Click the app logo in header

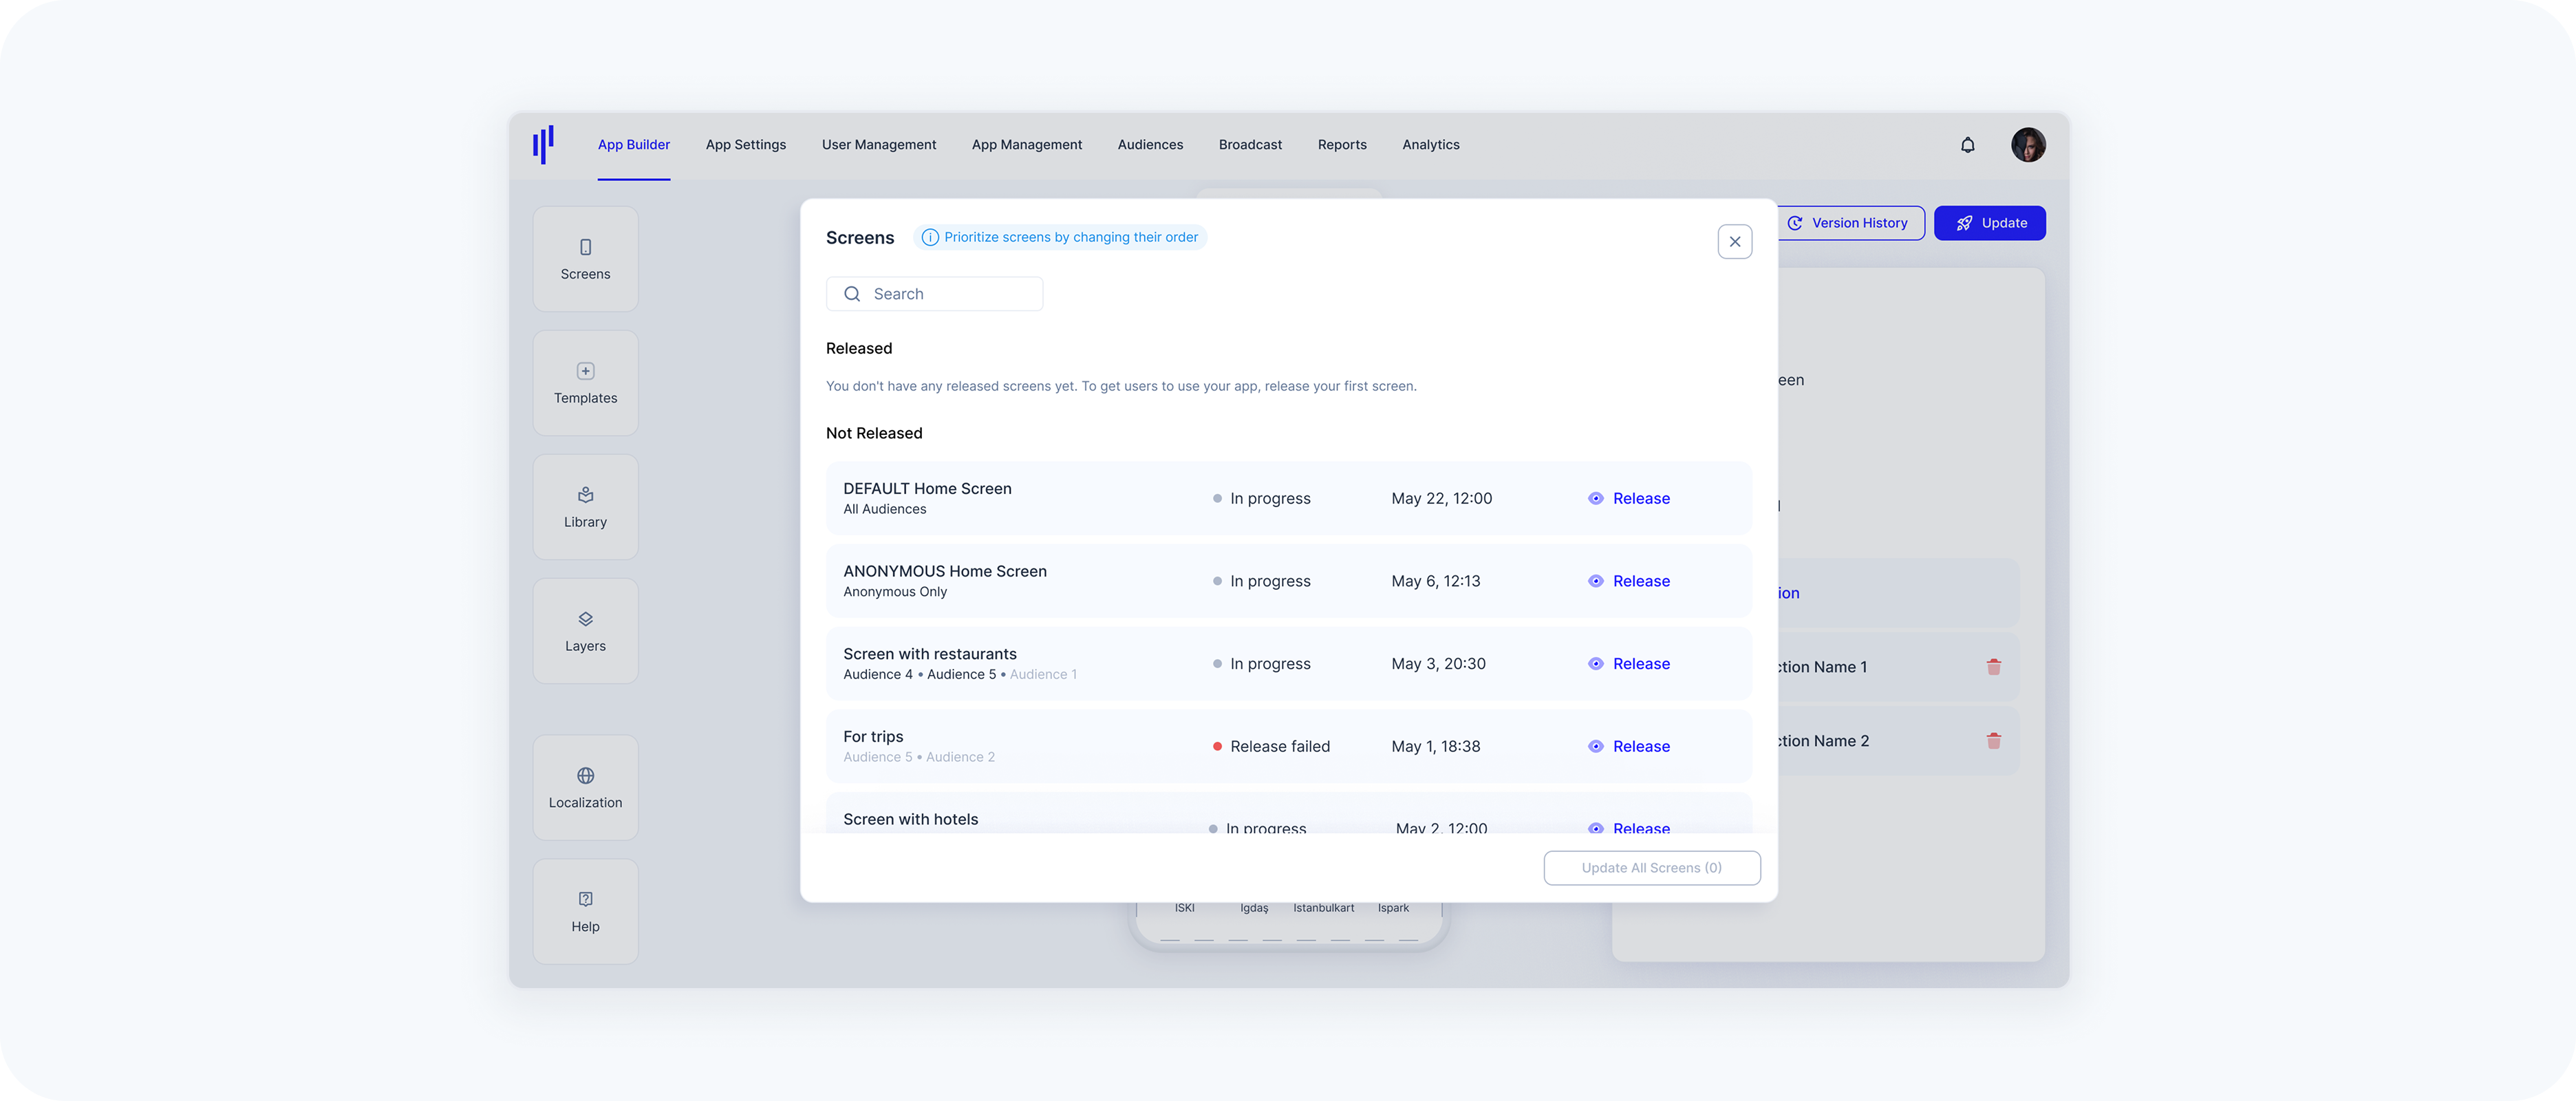pos(543,145)
